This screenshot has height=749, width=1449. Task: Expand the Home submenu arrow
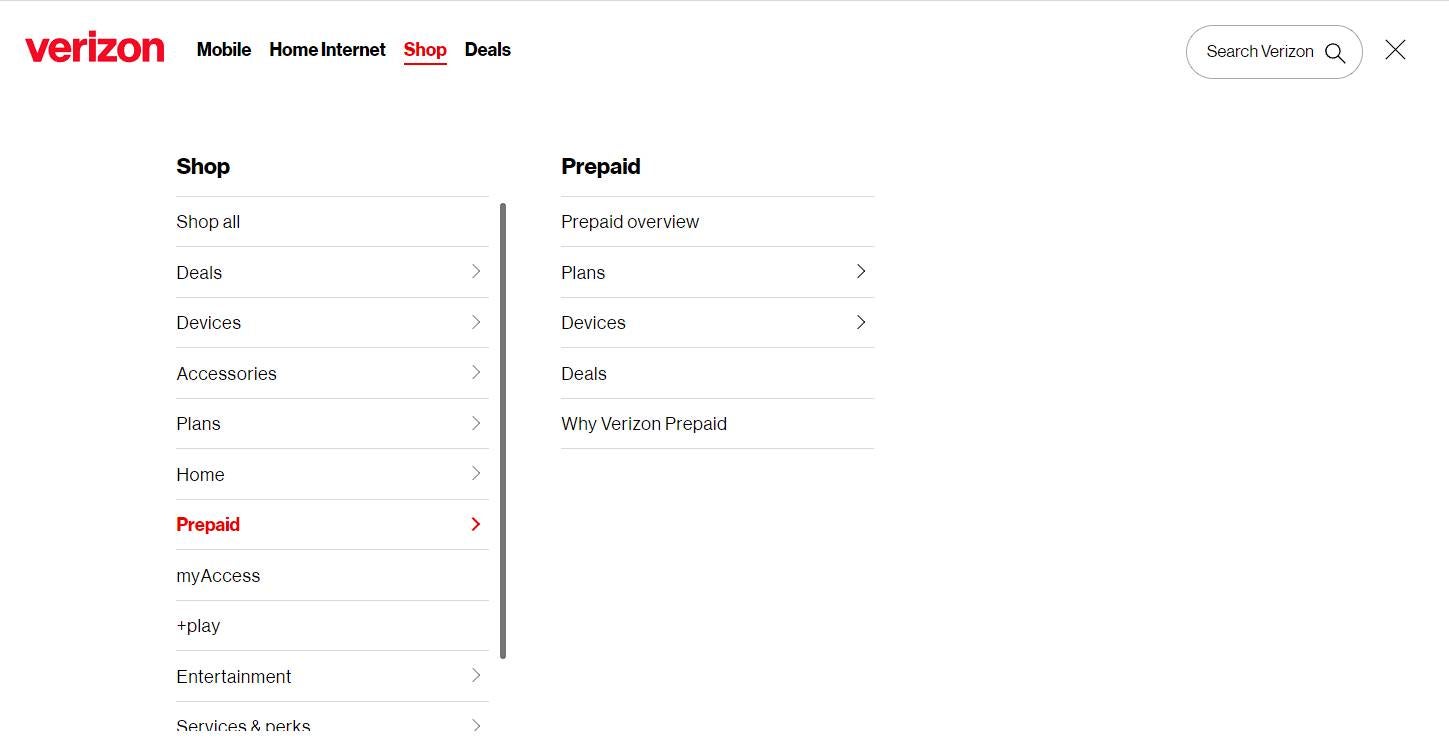tap(476, 474)
